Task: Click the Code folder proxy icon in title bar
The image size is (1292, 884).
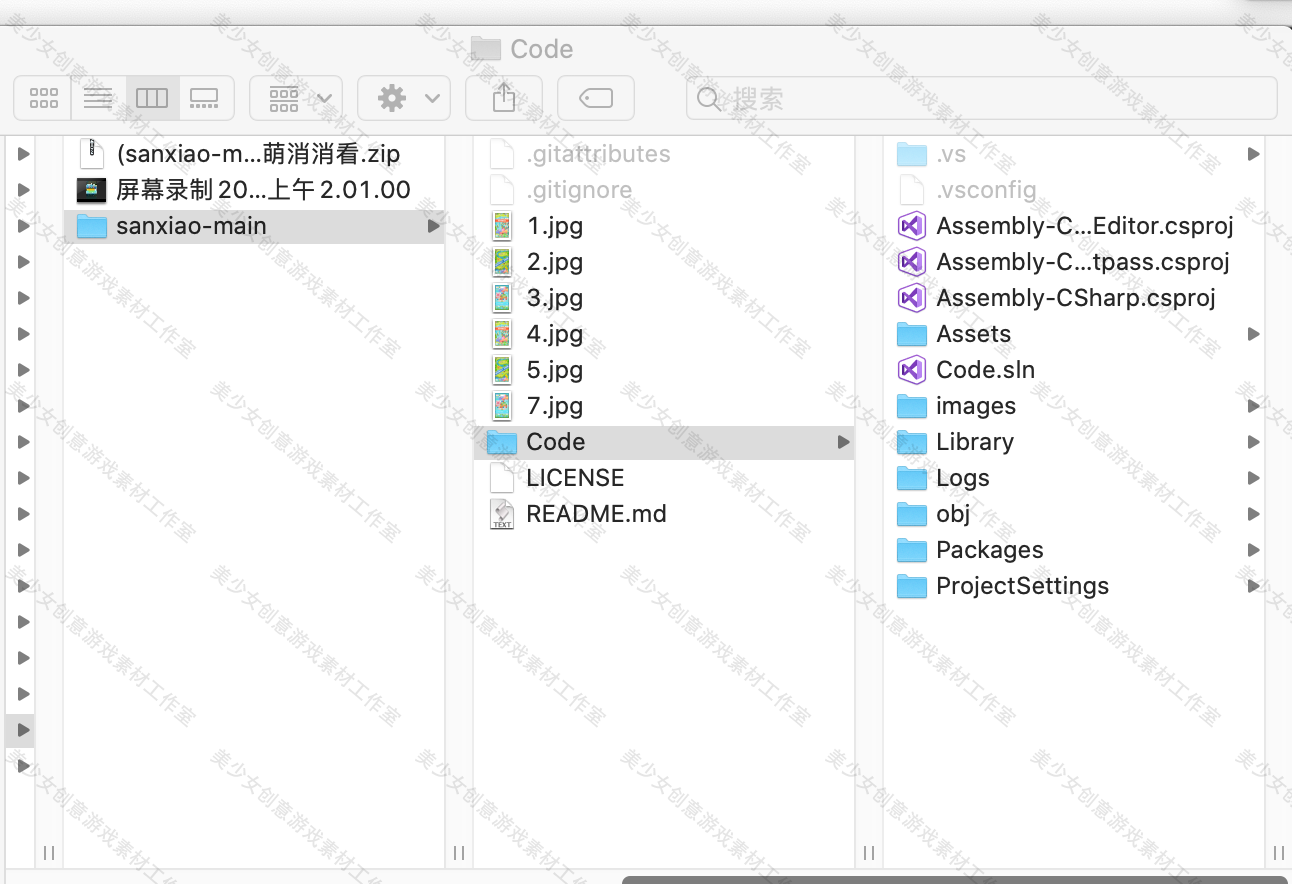Action: [x=485, y=49]
